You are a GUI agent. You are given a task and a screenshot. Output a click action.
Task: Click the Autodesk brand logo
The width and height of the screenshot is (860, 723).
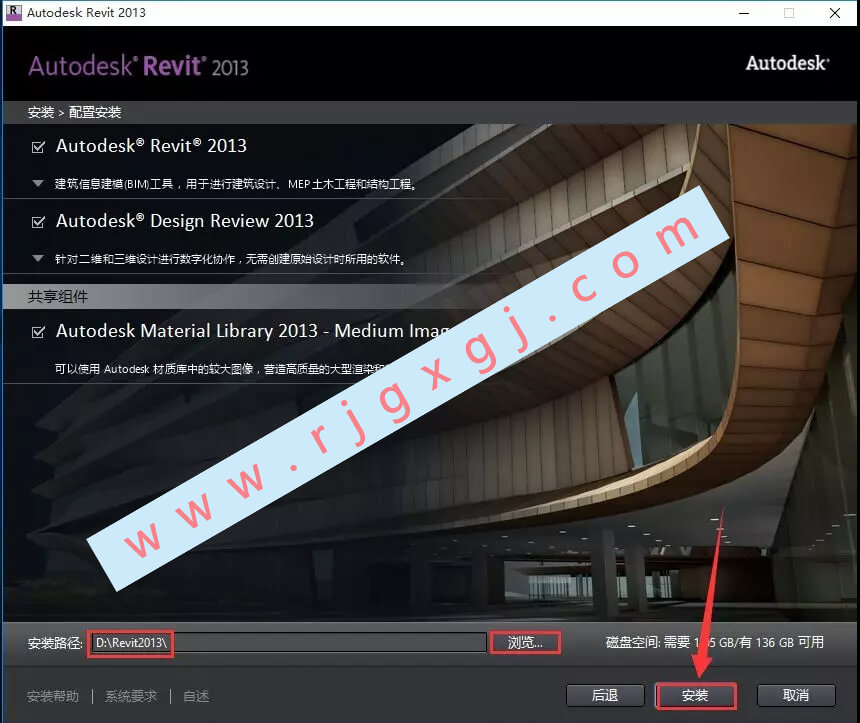pos(788,63)
